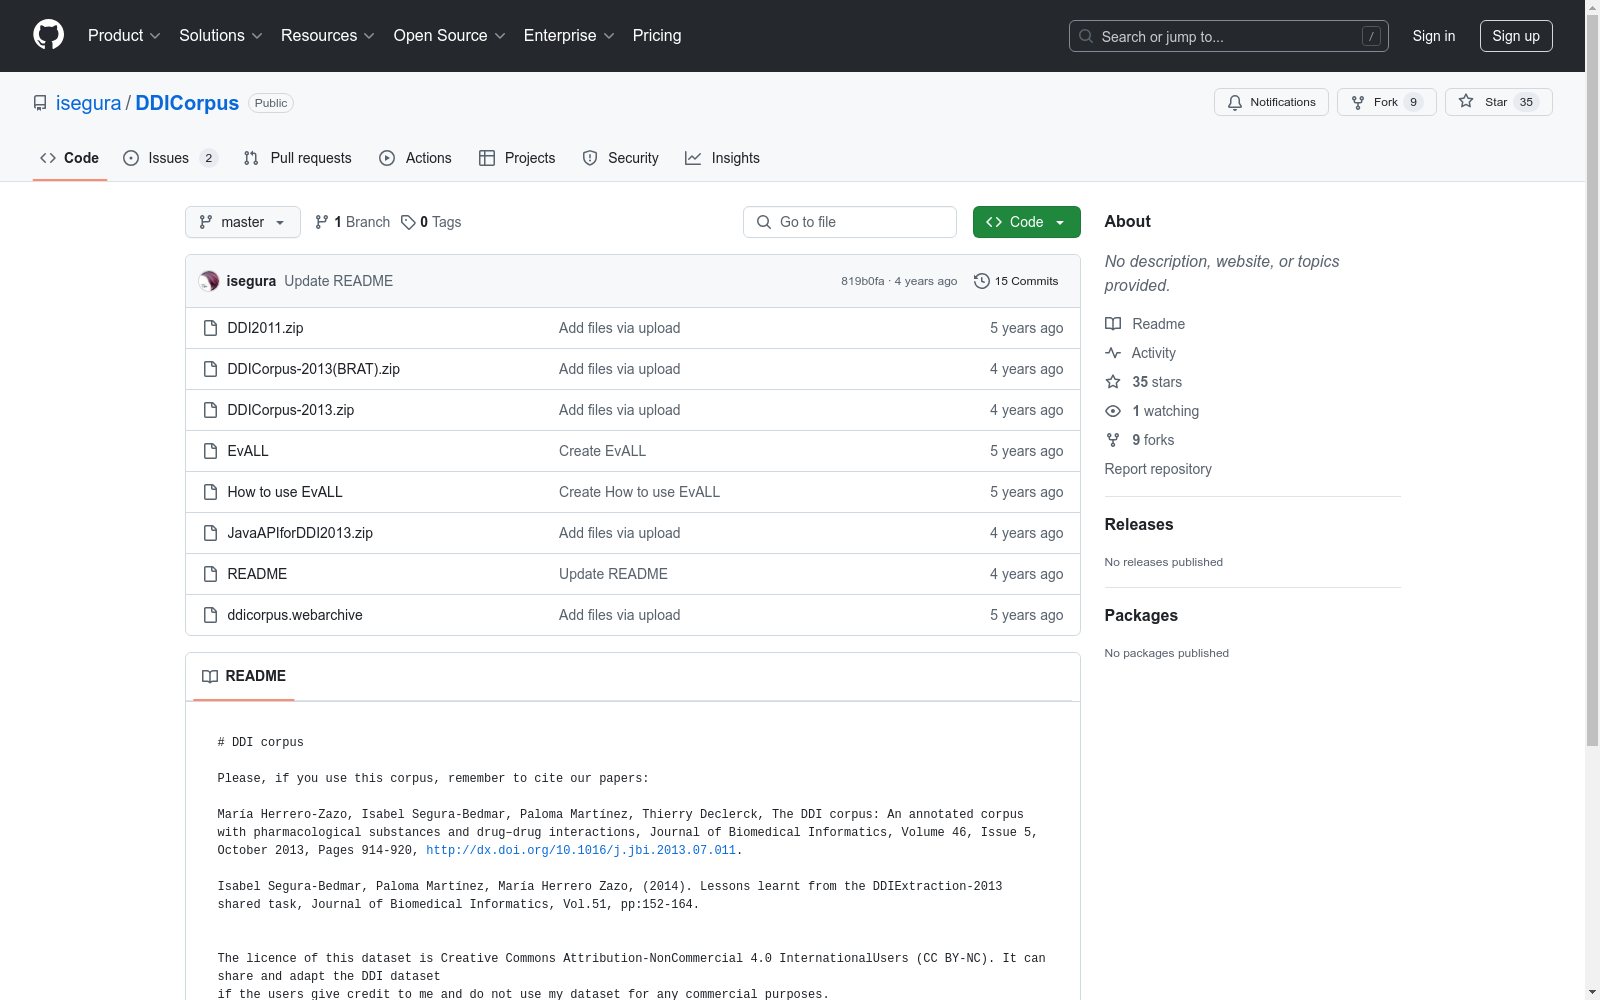Switch to the Projects tab
Viewport: 1600px width, 1000px height.
click(517, 158)
